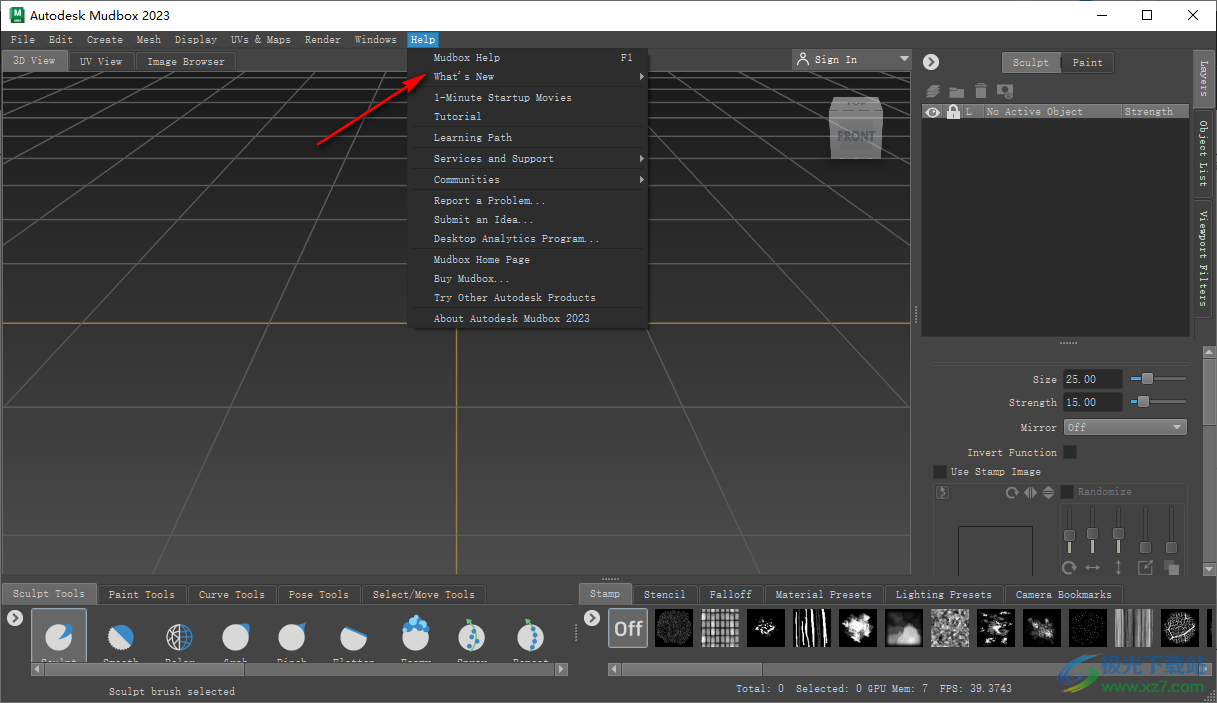Open Mudbox Home Page entry

(529, 260)
